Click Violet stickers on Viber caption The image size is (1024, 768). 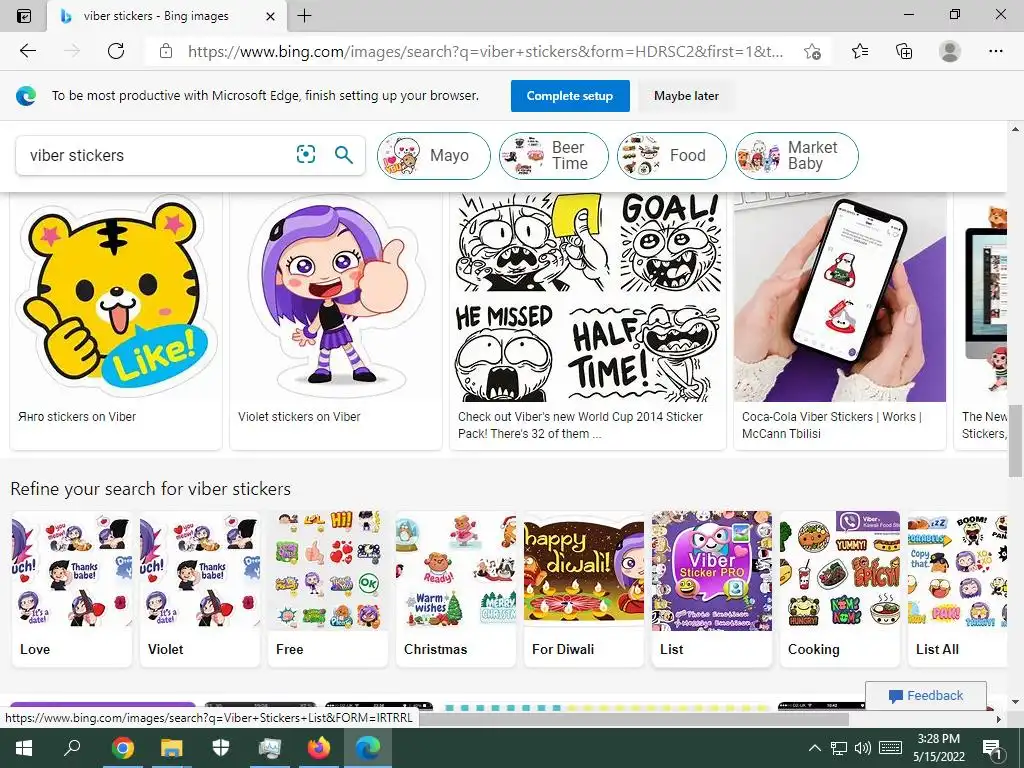[299, 417]
